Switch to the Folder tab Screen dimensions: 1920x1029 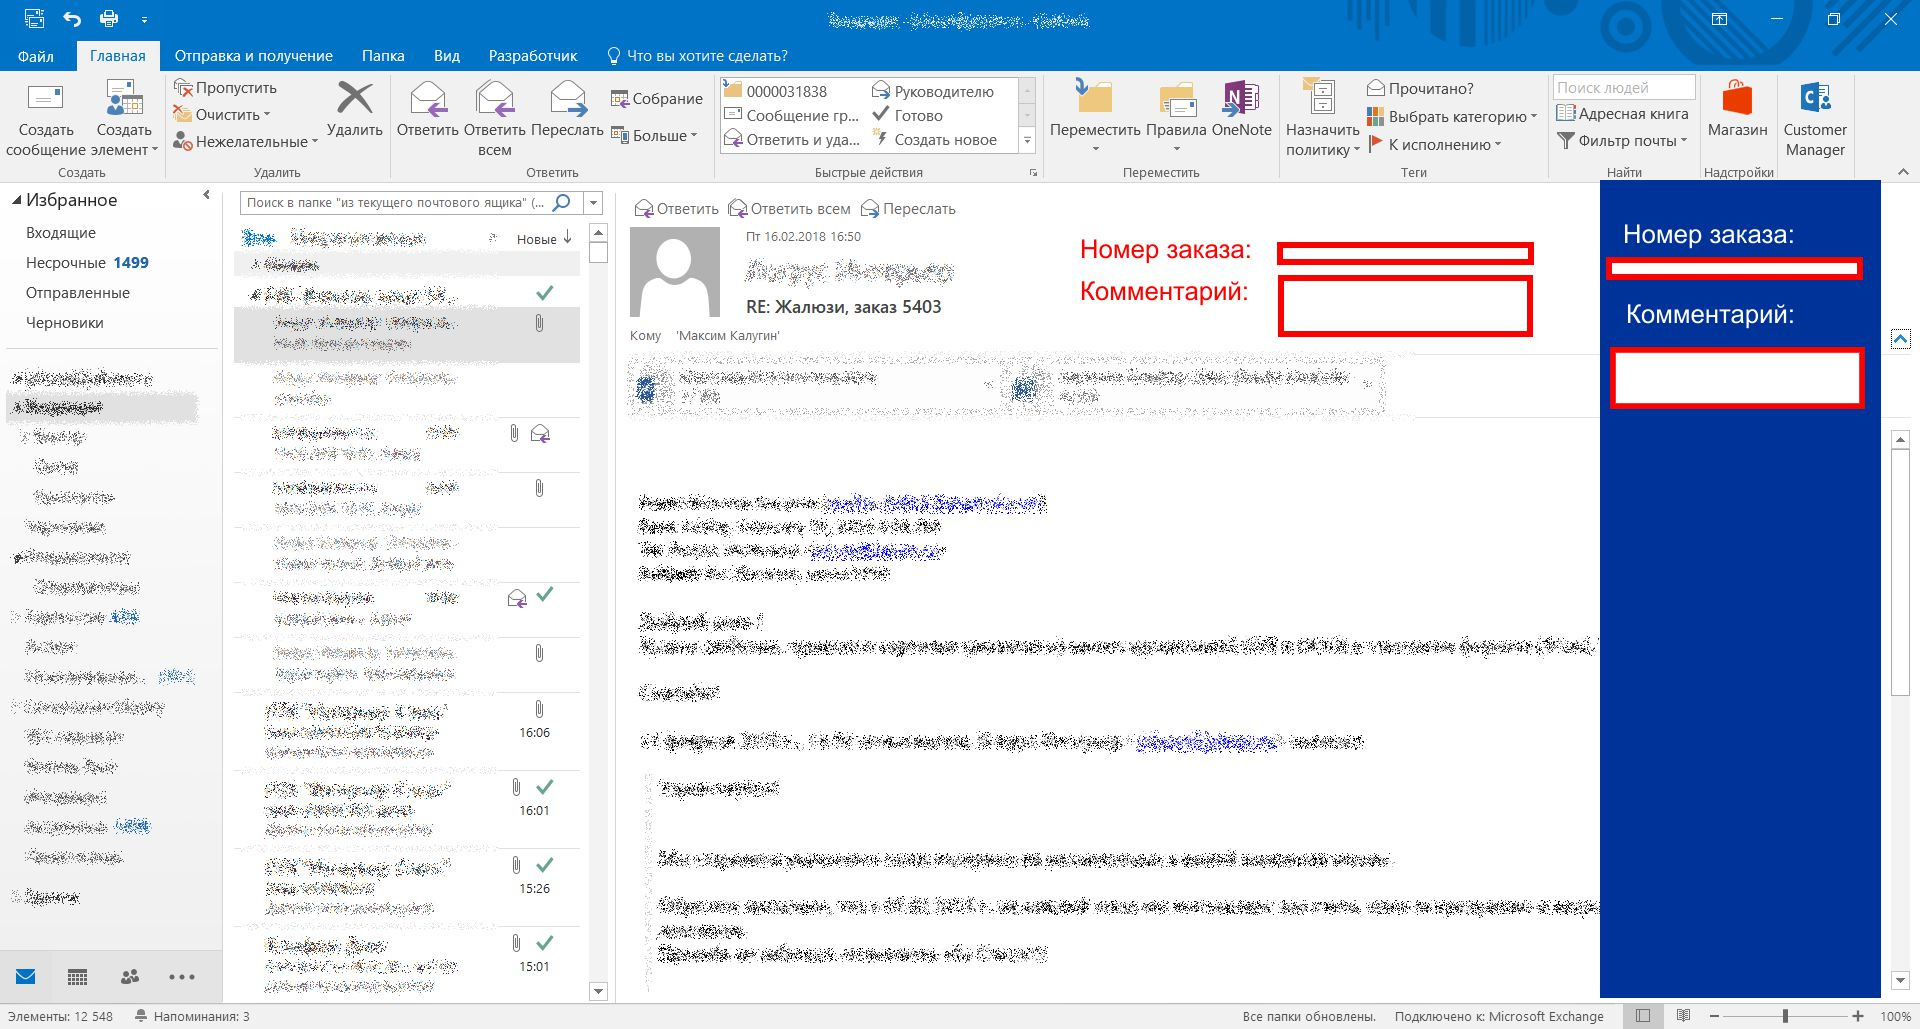(383, 56)
